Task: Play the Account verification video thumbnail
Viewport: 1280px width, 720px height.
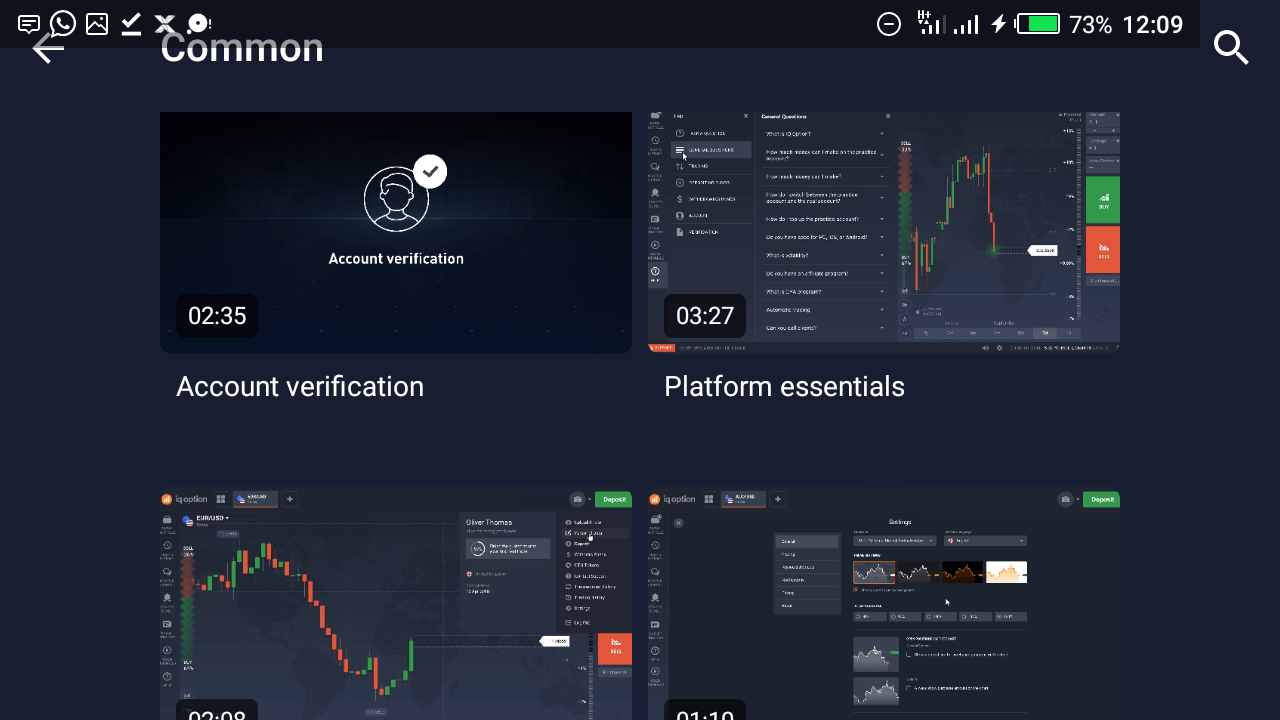Action: tap(396, 232)
